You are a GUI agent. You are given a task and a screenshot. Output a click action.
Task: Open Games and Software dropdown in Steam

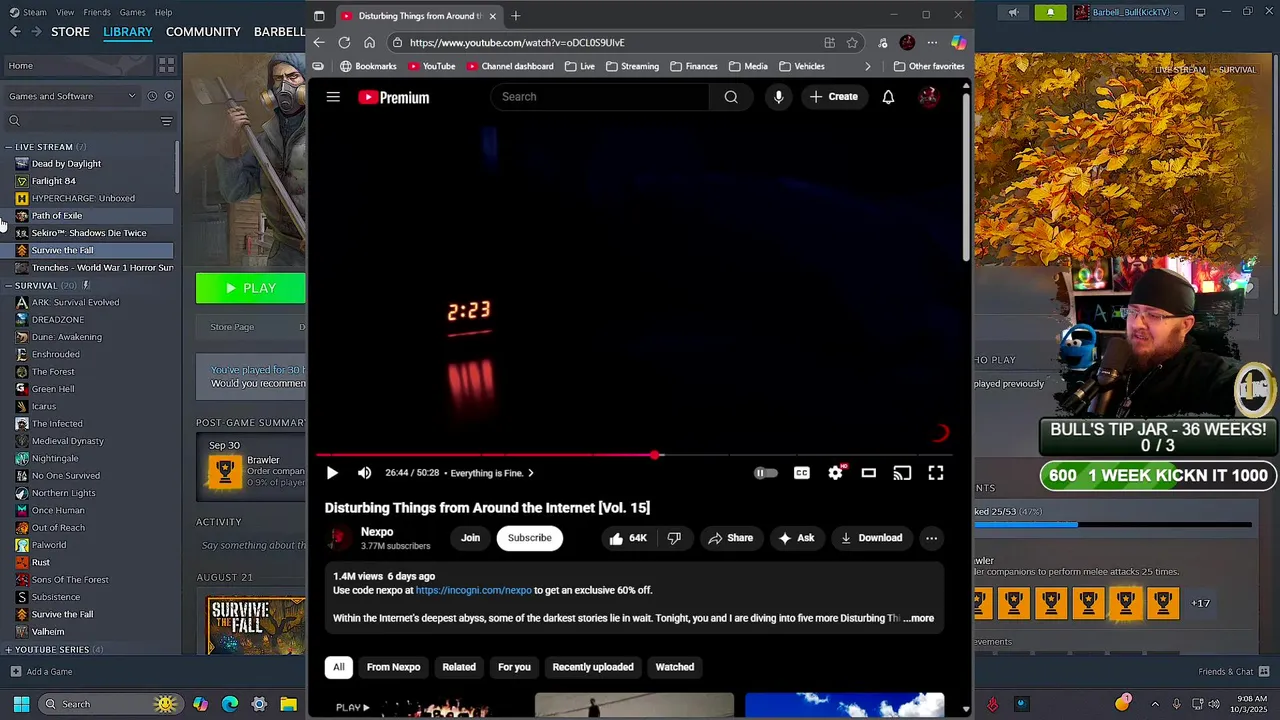[x=72, y=96]
